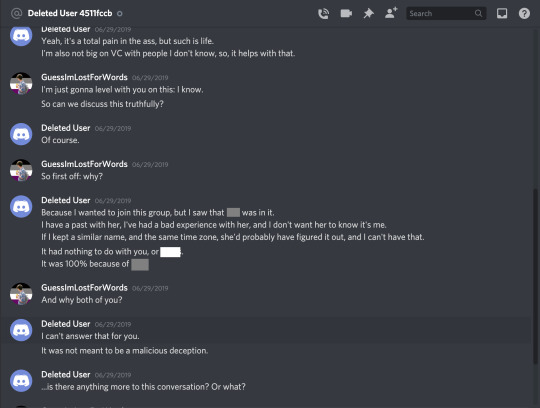
Task: Open Deleted User 4511fccb header name
Action: (70, 13)
